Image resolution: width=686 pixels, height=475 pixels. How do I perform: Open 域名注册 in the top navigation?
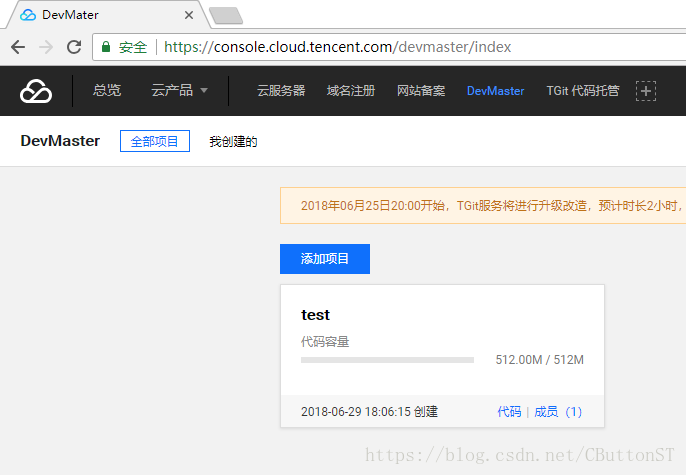[x=351, y=91]
